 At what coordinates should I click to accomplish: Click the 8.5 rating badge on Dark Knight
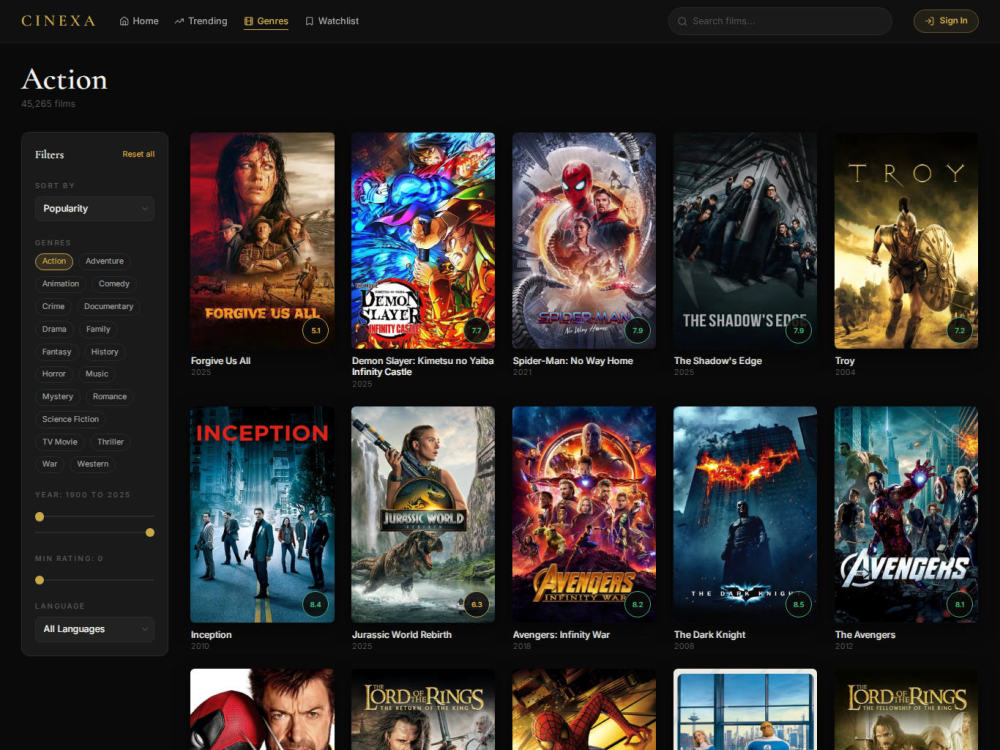[x=798, y=605]
